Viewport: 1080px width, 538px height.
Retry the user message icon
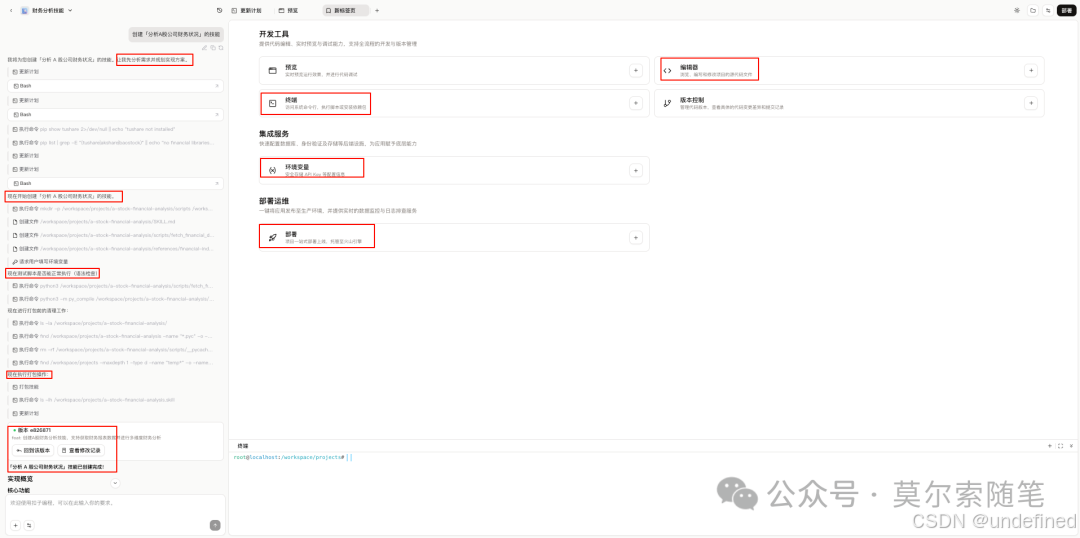point(220,48)
